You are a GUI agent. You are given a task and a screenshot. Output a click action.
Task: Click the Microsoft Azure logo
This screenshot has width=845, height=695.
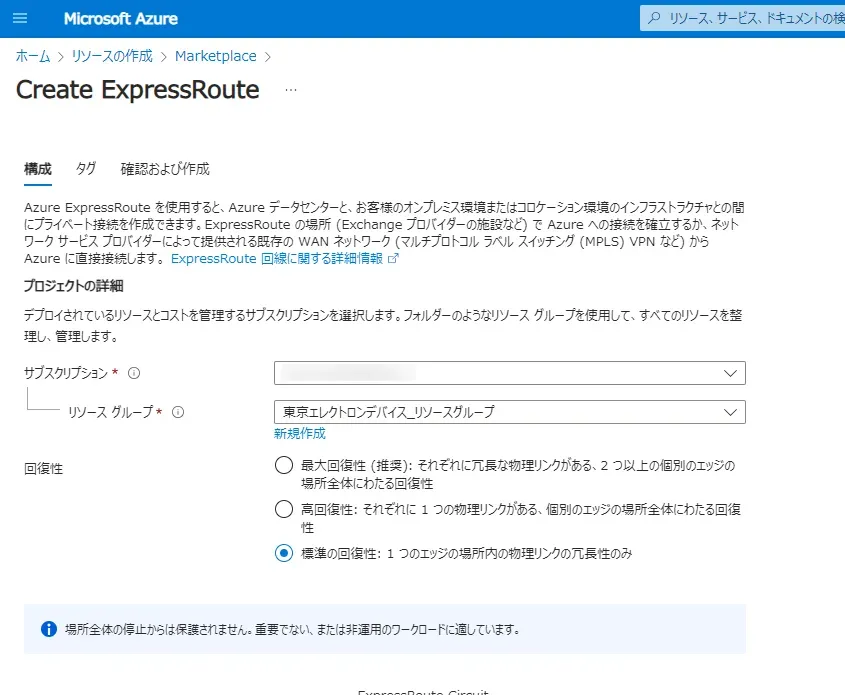pos(120,18)
